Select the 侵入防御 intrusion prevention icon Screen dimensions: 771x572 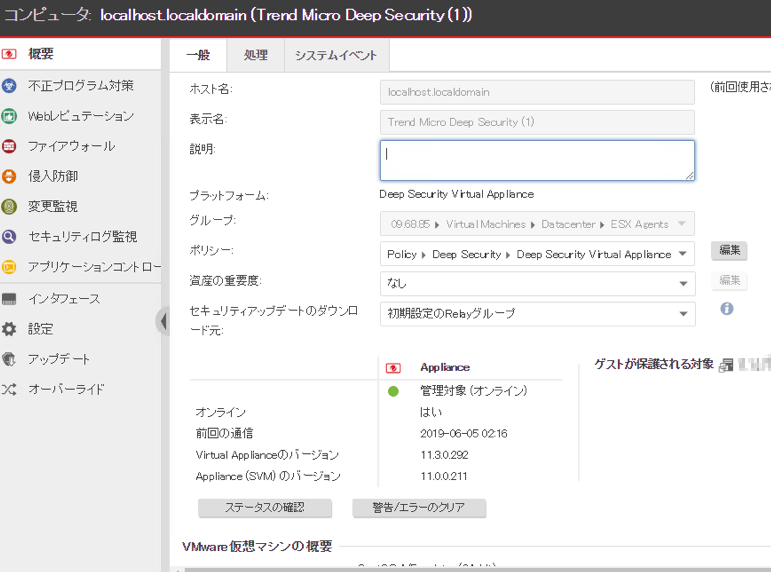coord(10,176)
